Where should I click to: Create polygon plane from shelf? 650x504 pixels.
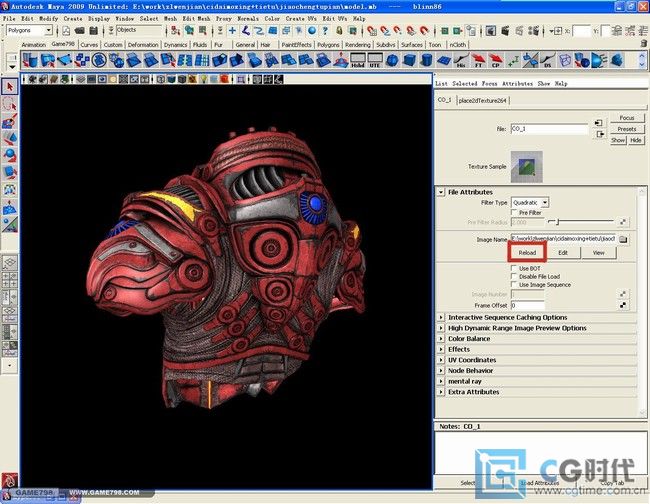[x=444, y=61]
